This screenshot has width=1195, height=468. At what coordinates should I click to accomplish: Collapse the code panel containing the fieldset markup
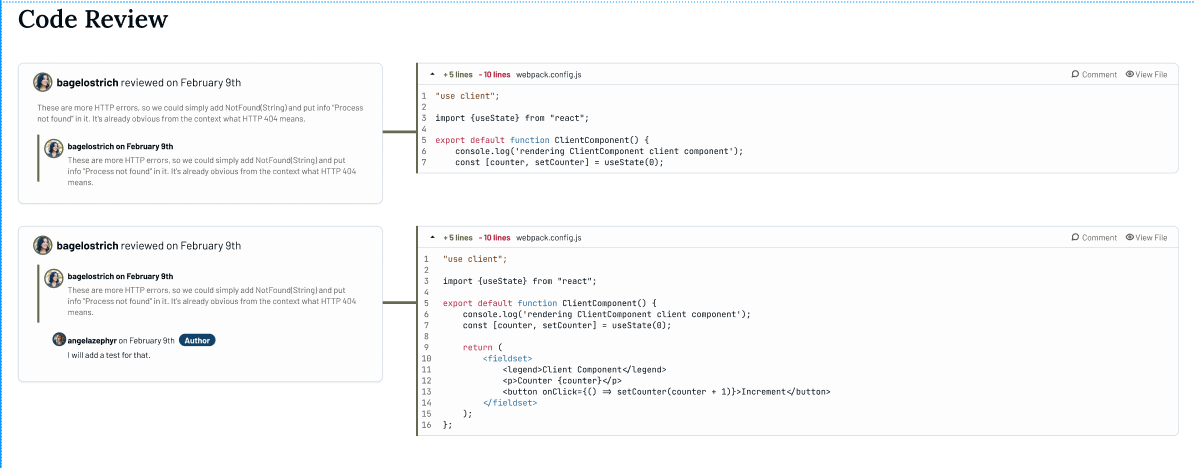click(x=433, y=238)
